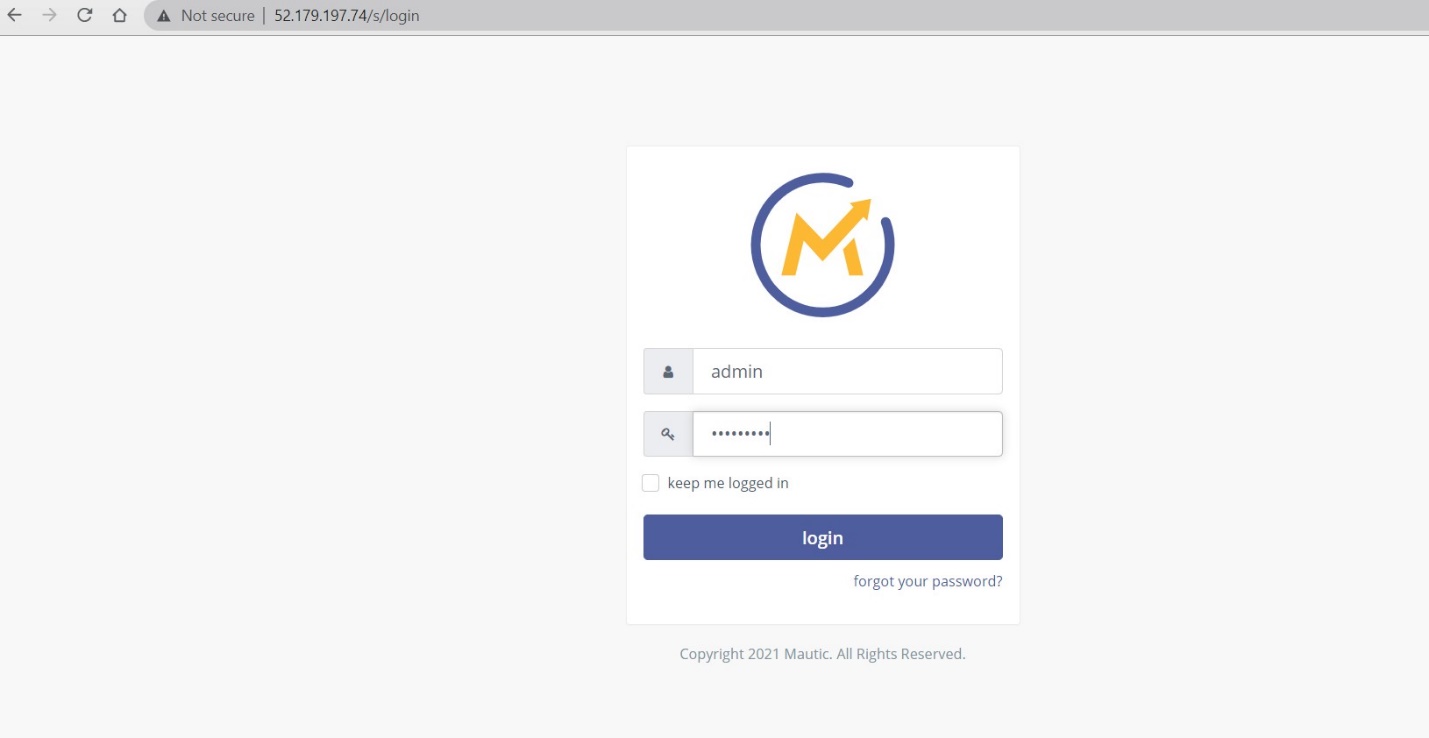The height and width of the screenshot is (738, 1429).
Task: Focus the password field with masked dots
Action: 847,434
